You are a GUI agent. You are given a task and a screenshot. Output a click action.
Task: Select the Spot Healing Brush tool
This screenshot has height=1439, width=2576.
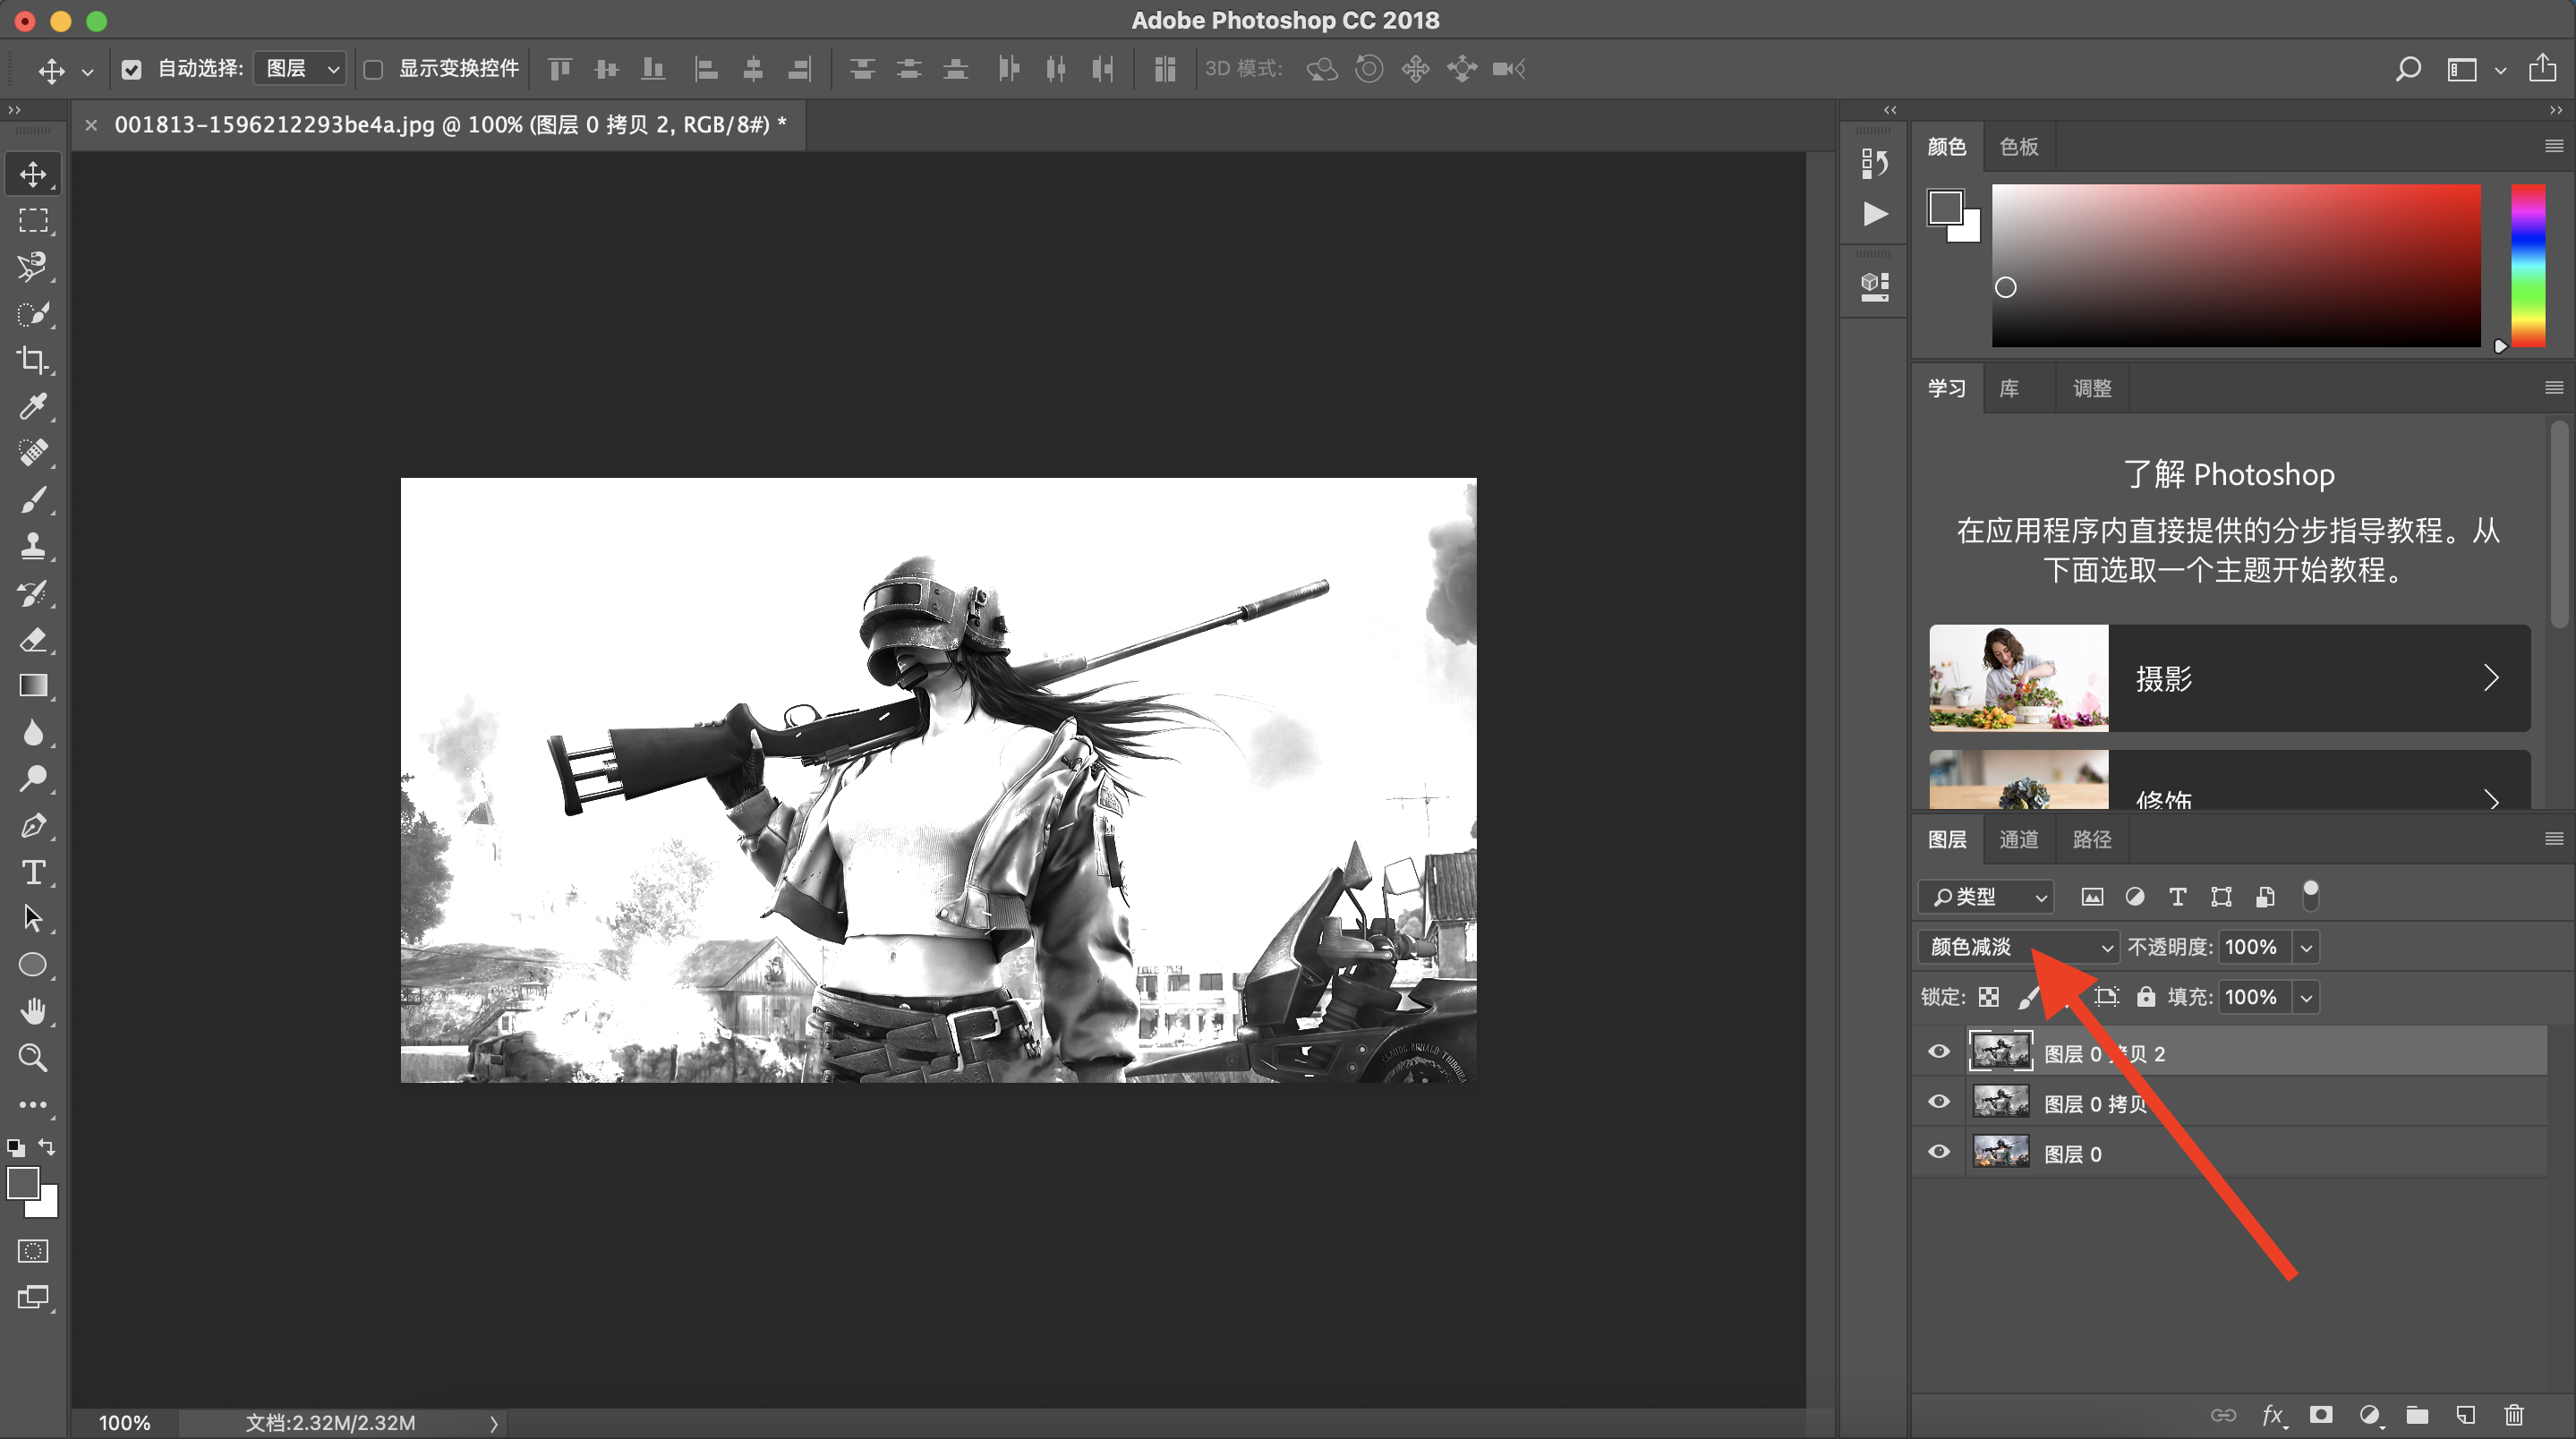(x=33, y=453)
